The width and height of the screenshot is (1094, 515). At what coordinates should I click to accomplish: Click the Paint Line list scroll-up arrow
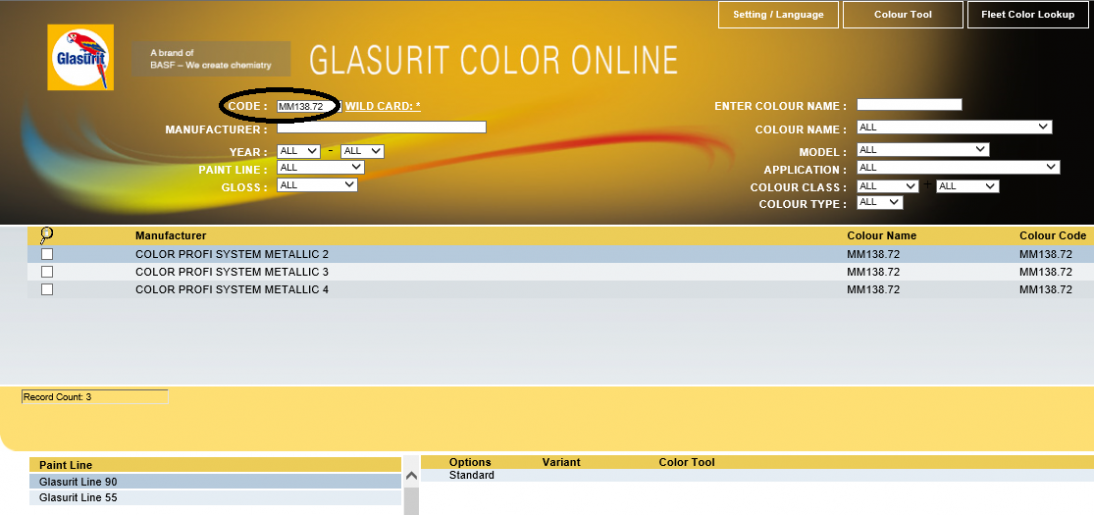[x=411, y=476]
